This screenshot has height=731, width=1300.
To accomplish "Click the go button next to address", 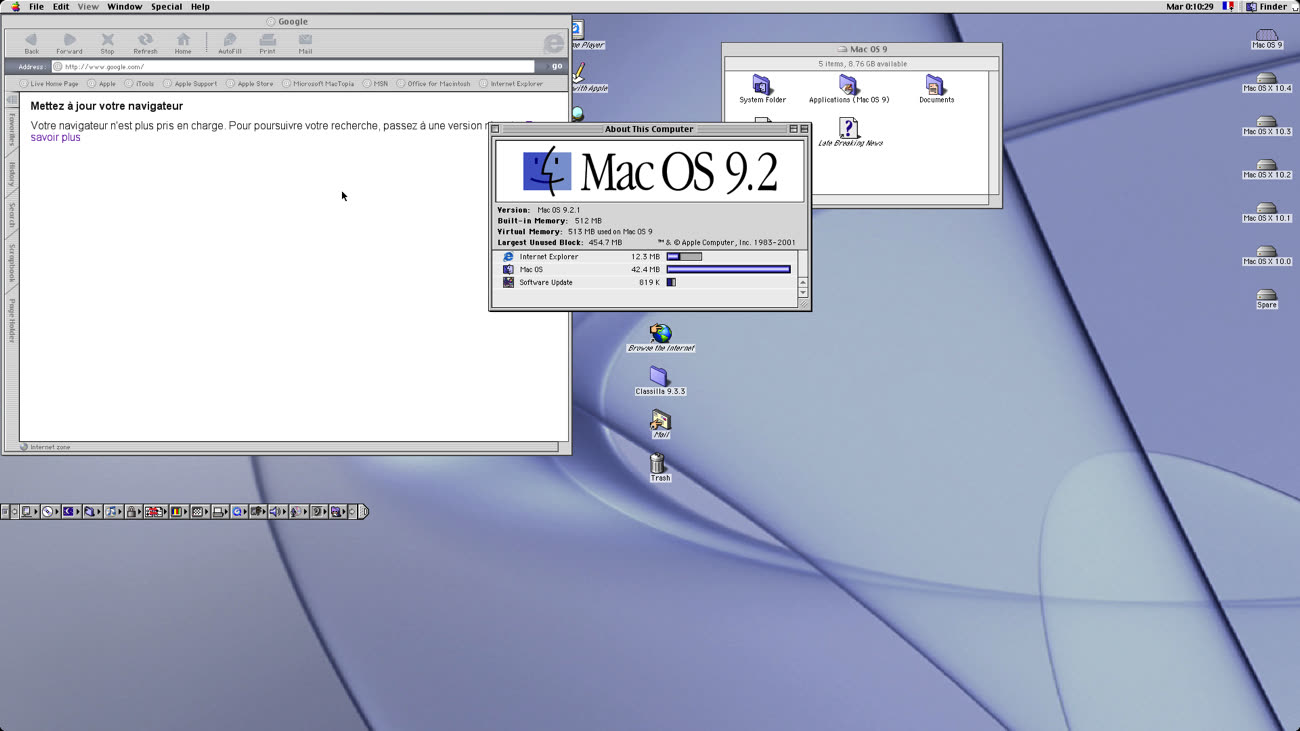I will pos(556,67).
